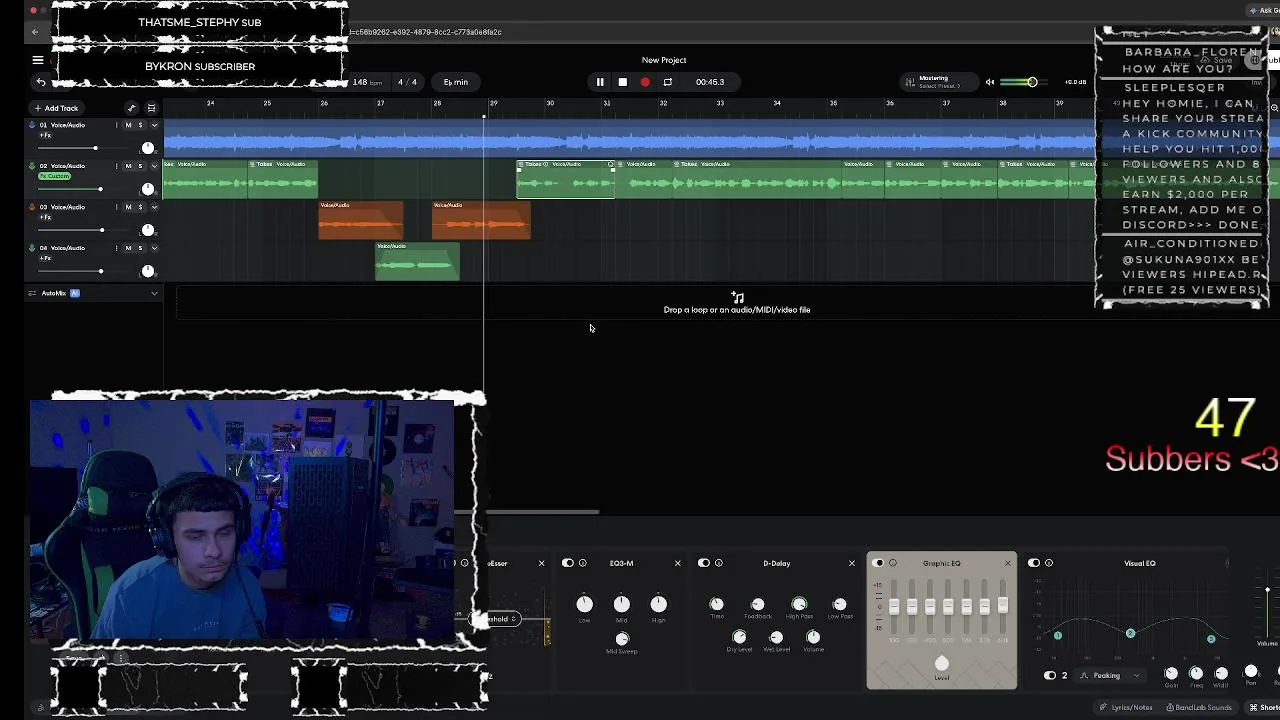
Task: Open the E♭ min key selector
Action: (456, 82)
